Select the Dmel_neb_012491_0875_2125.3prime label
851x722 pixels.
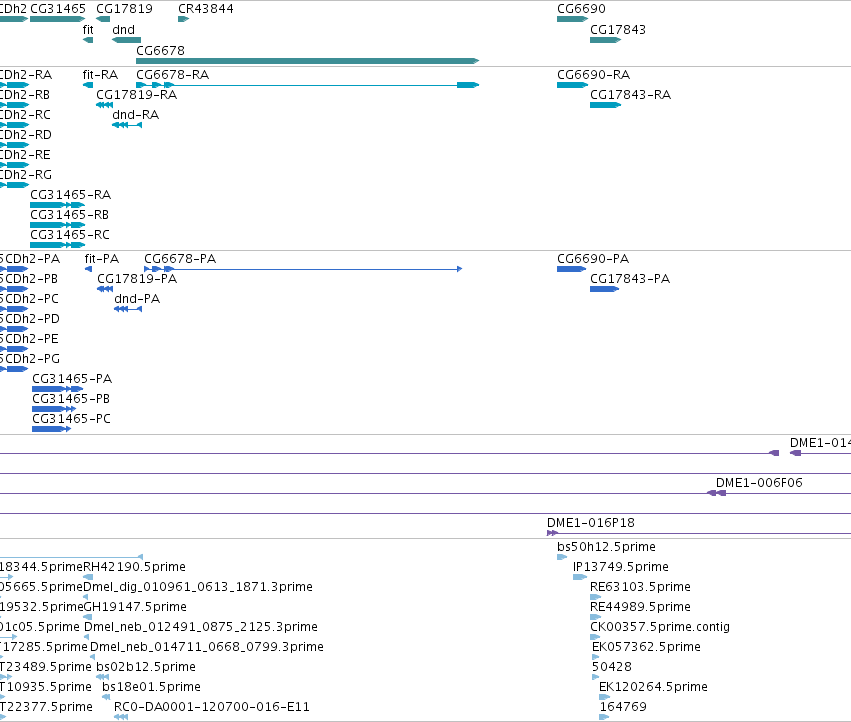tap(201, 626)
